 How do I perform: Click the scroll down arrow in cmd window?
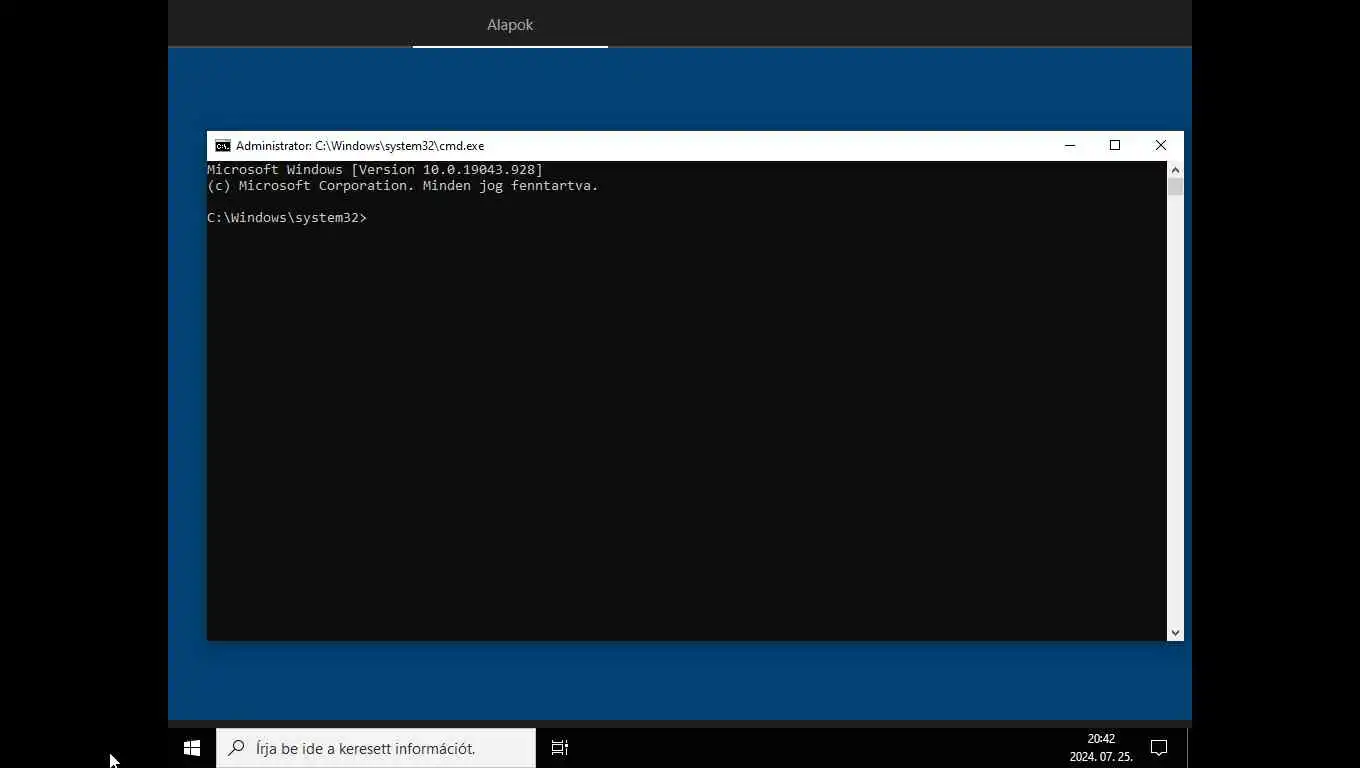coord(1175,633)
